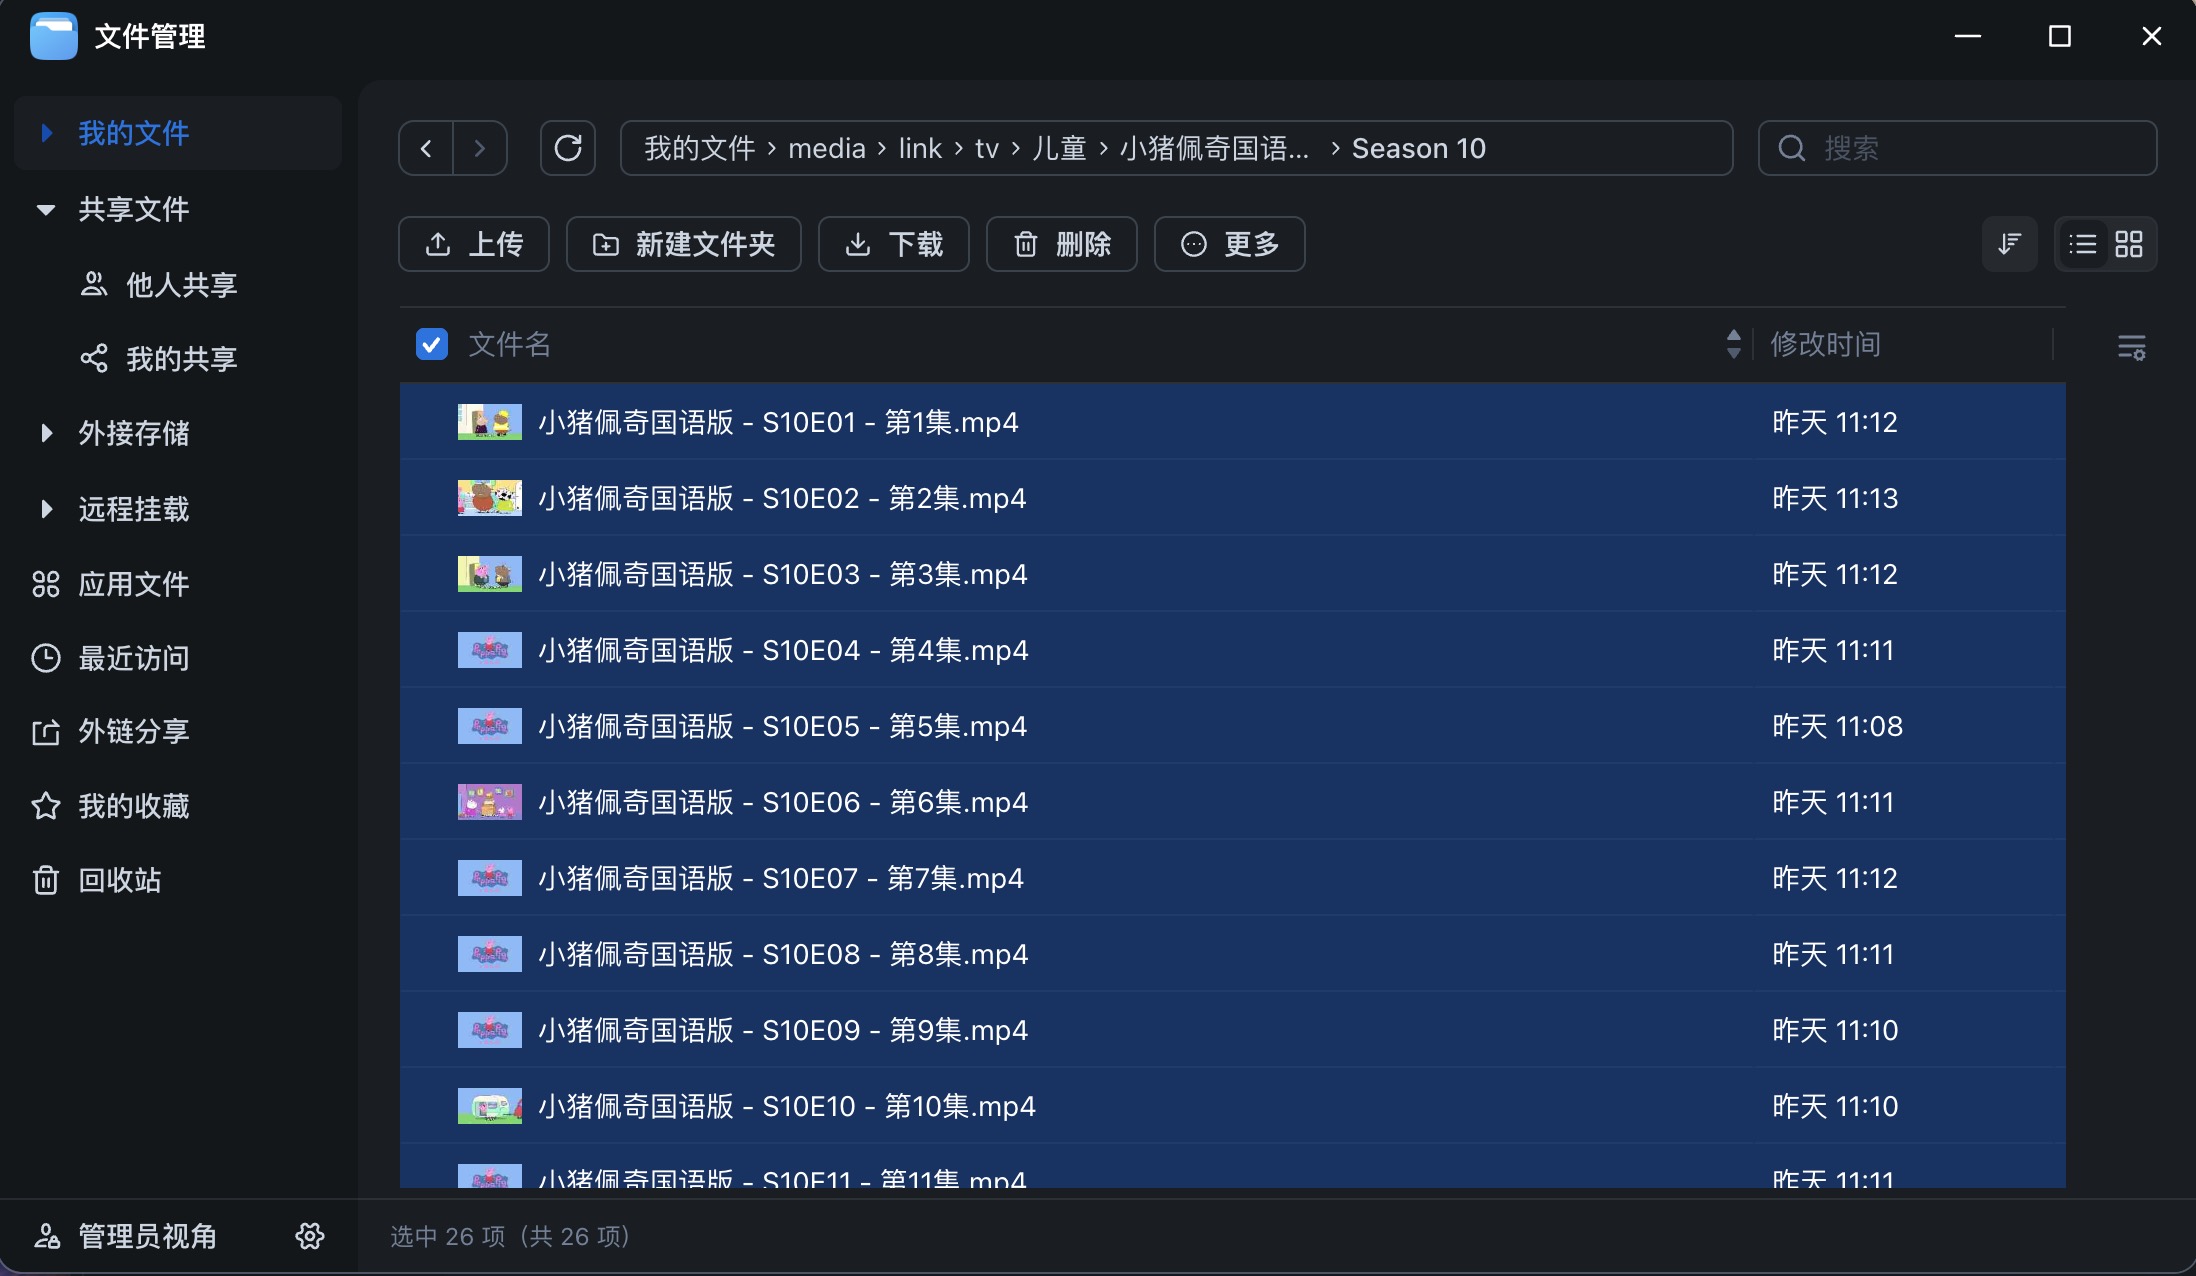2196x1276 pixels.
Task: Open sort order icon
Action: 2009,244
